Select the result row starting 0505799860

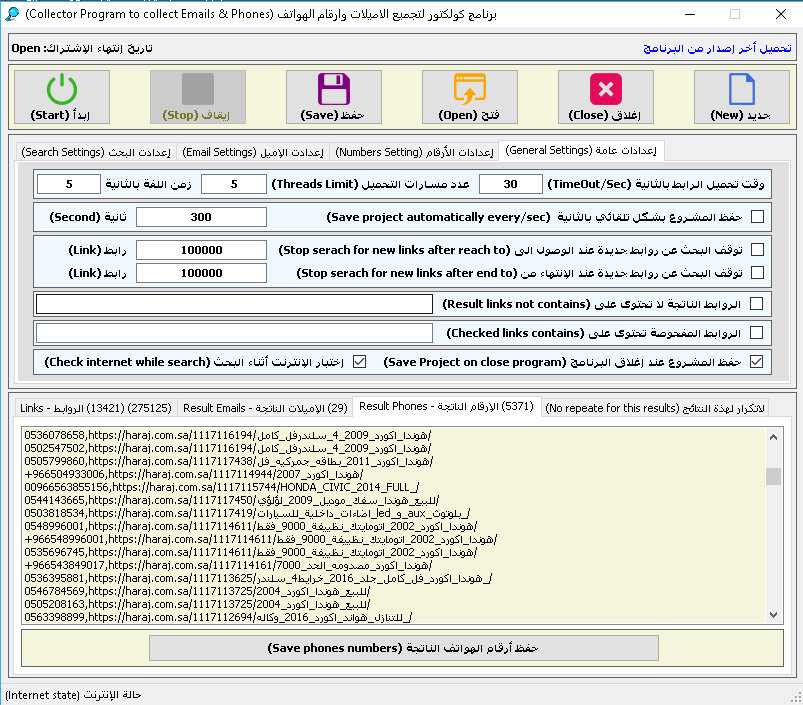coord(228,461)
